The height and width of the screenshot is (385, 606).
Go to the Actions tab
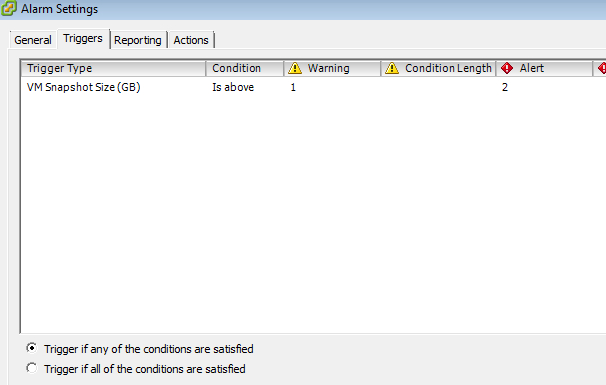191,40
